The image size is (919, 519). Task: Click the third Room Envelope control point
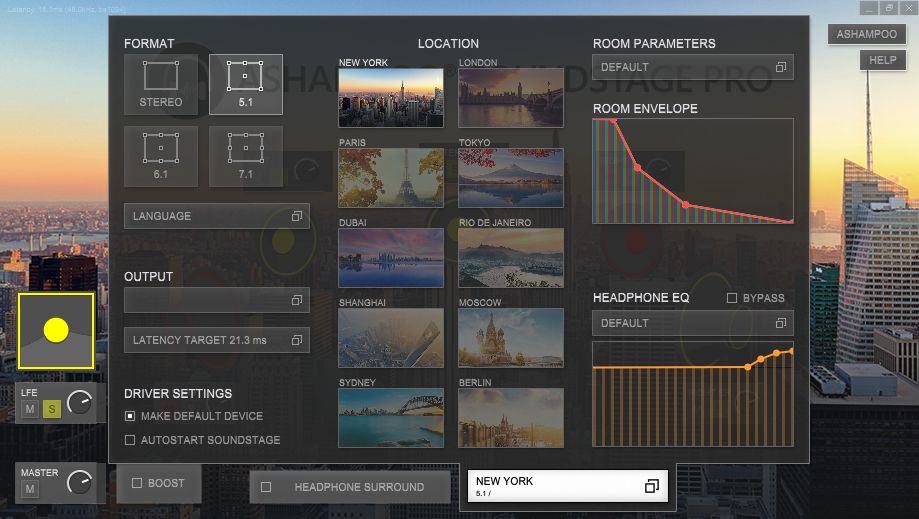pyautogui.click(x=686, y=204)
